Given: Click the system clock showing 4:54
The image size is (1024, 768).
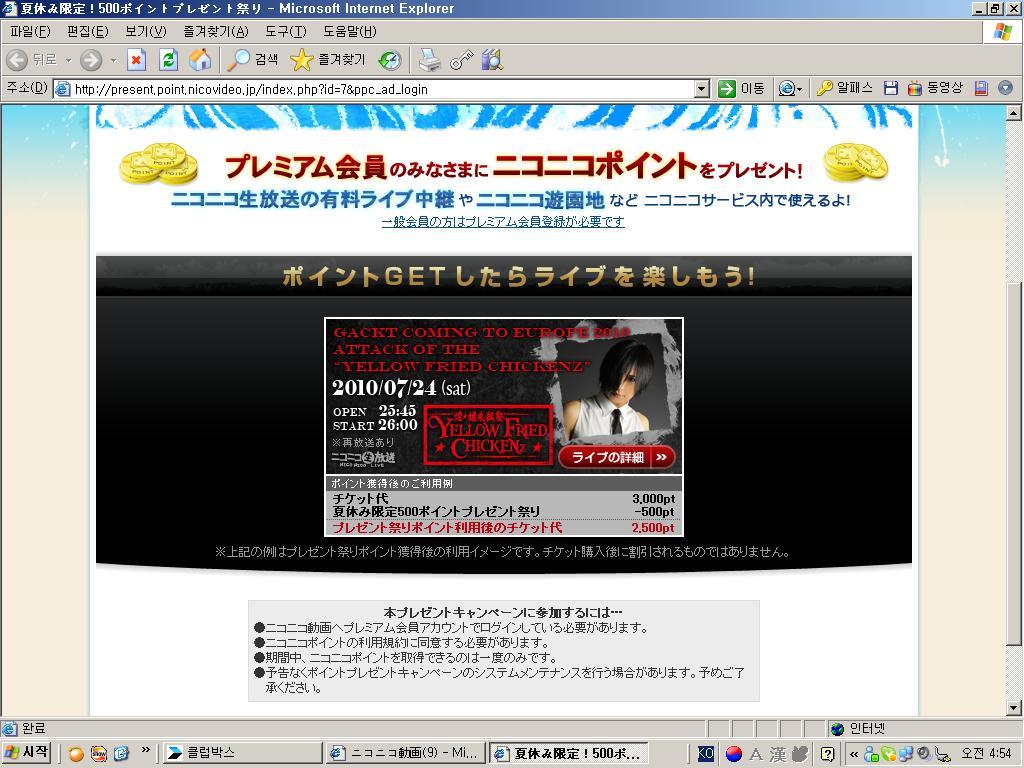Looking at the screenshot, I should tap(986, 754).
